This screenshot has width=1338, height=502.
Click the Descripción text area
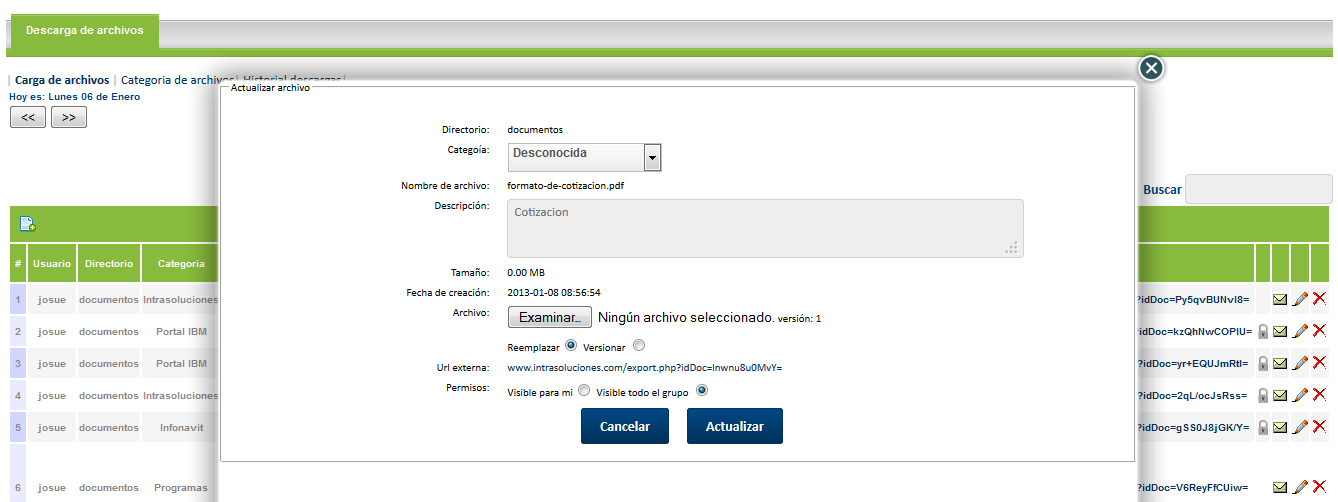[x=765, y=228]
